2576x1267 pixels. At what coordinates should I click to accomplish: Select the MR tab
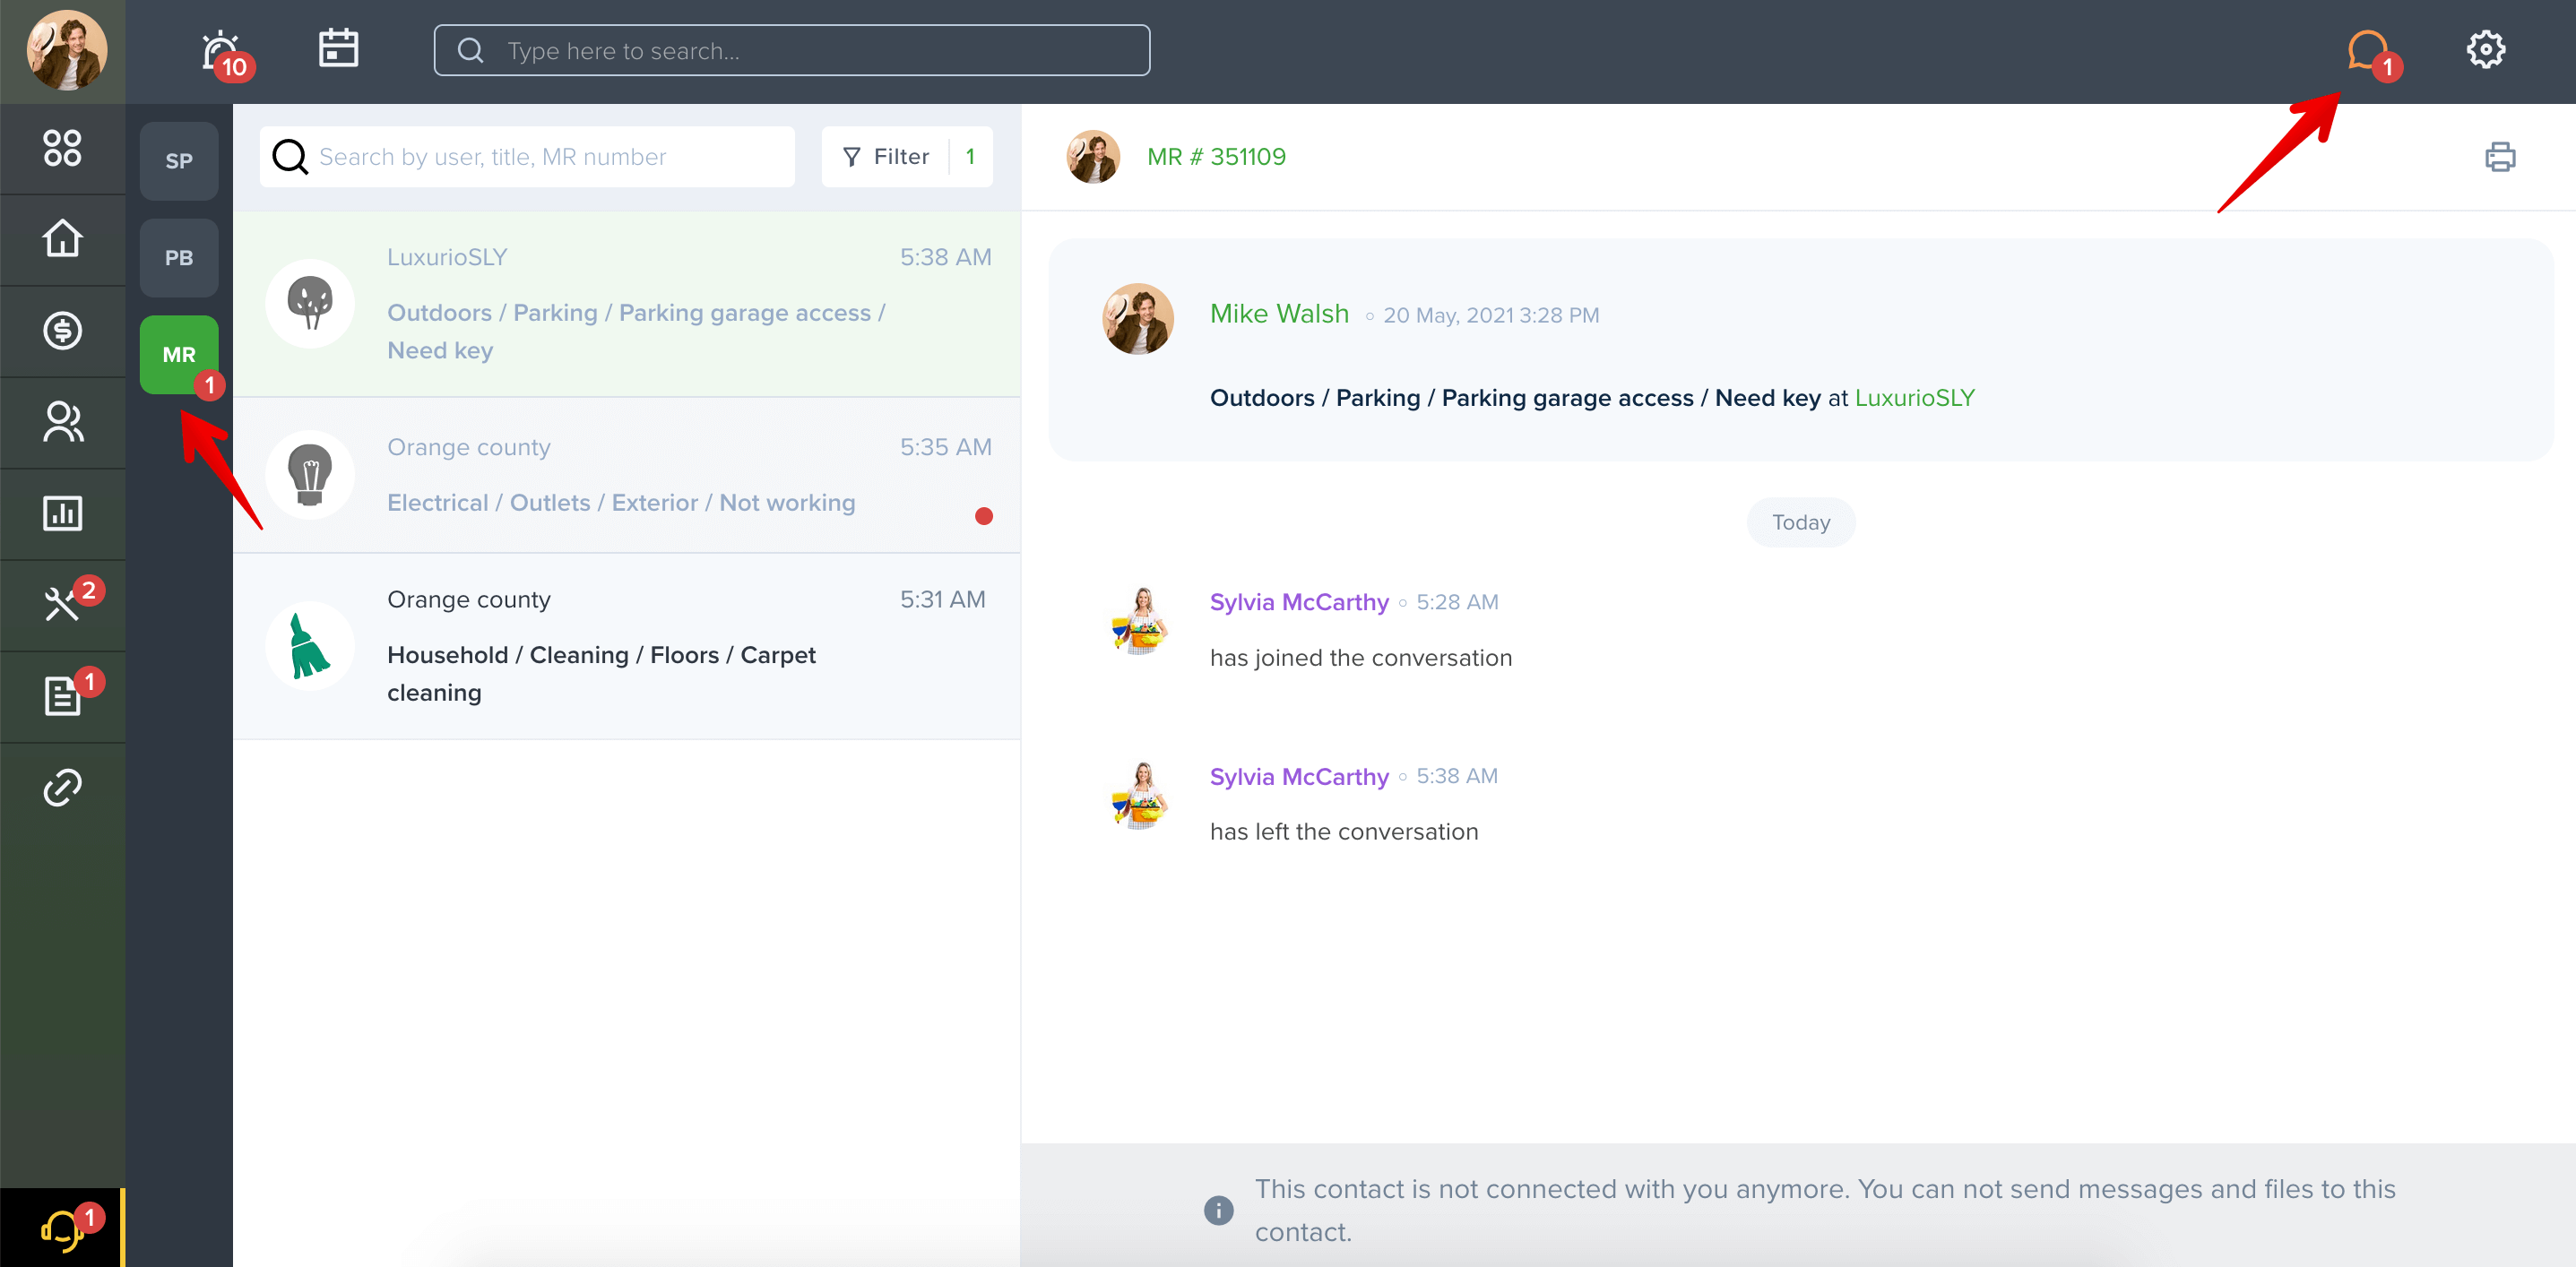[179, 355]
